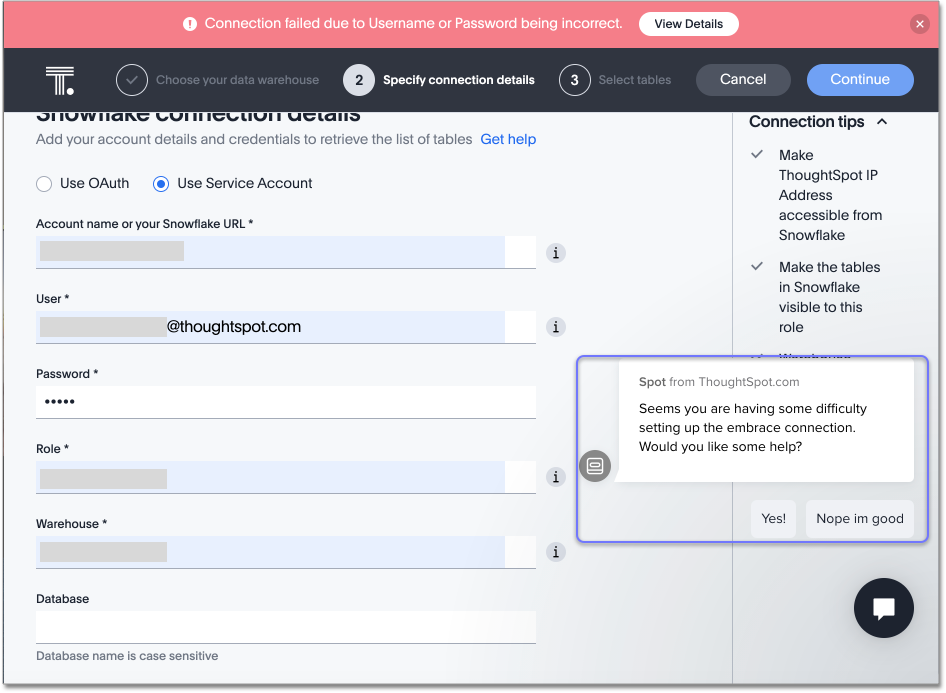
Task: Click into the Database name field
Action: point(286,625)
